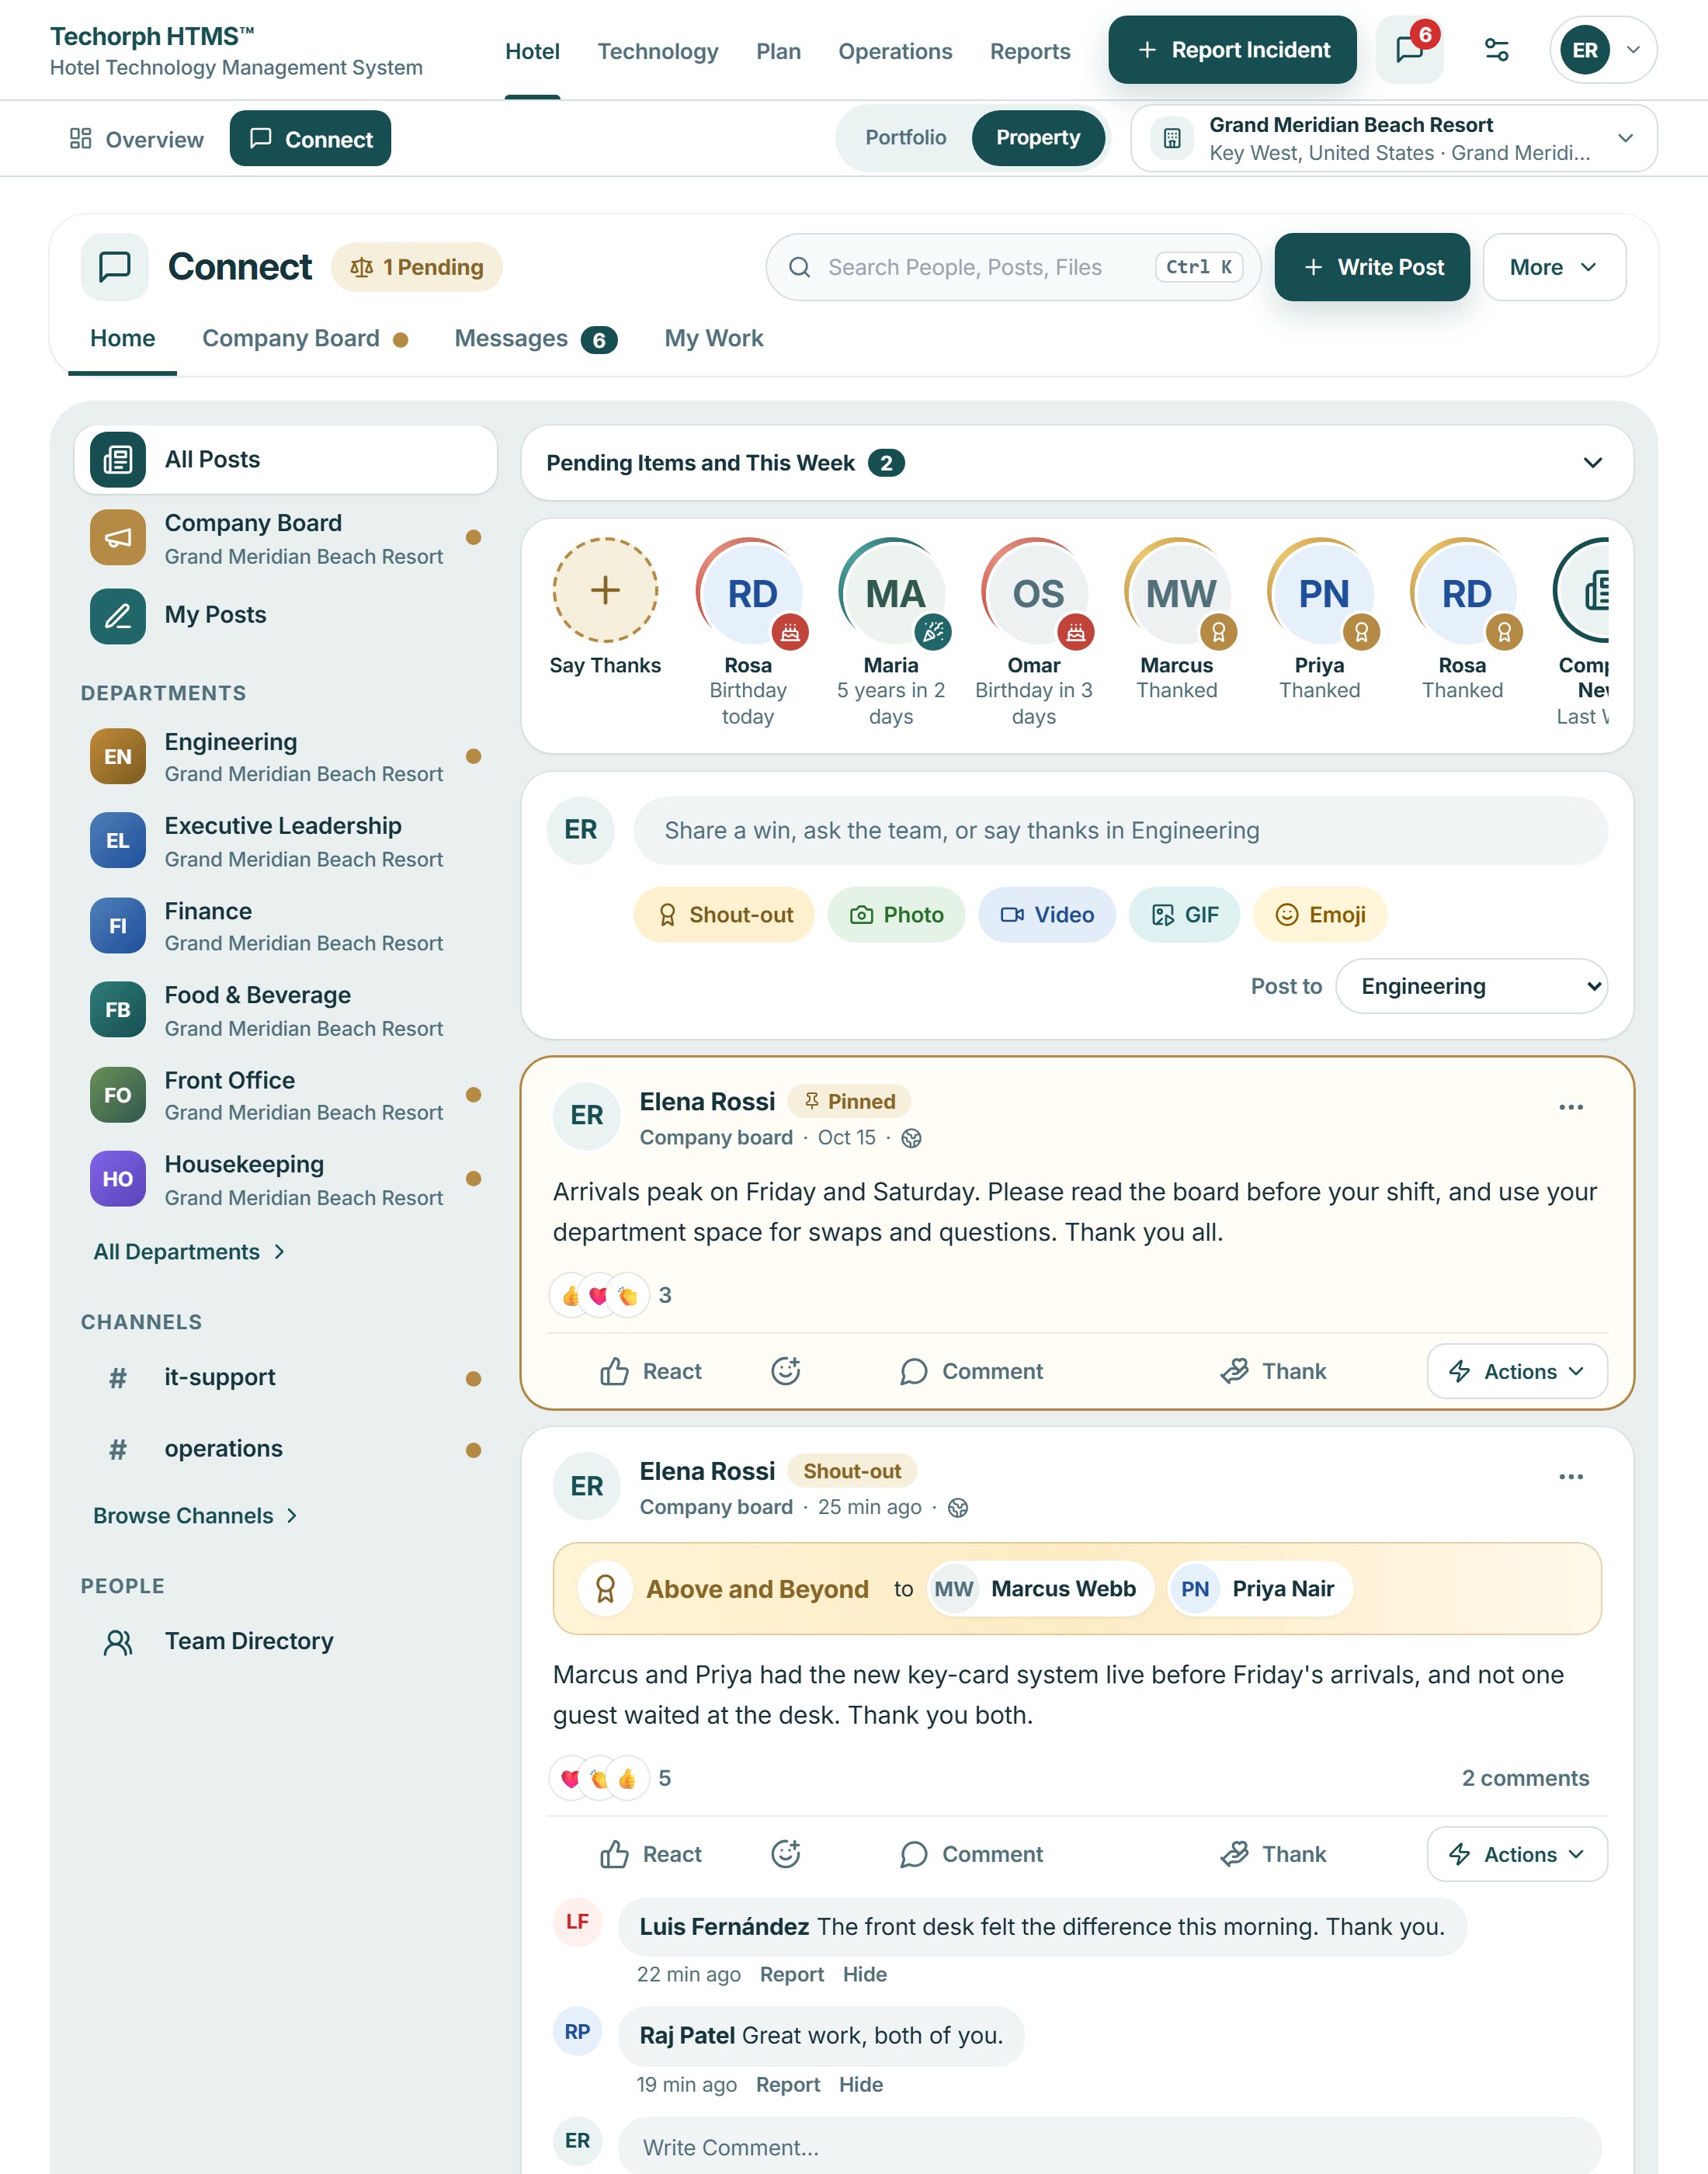
Task: Switch scope to Property
Action: 1037,138
